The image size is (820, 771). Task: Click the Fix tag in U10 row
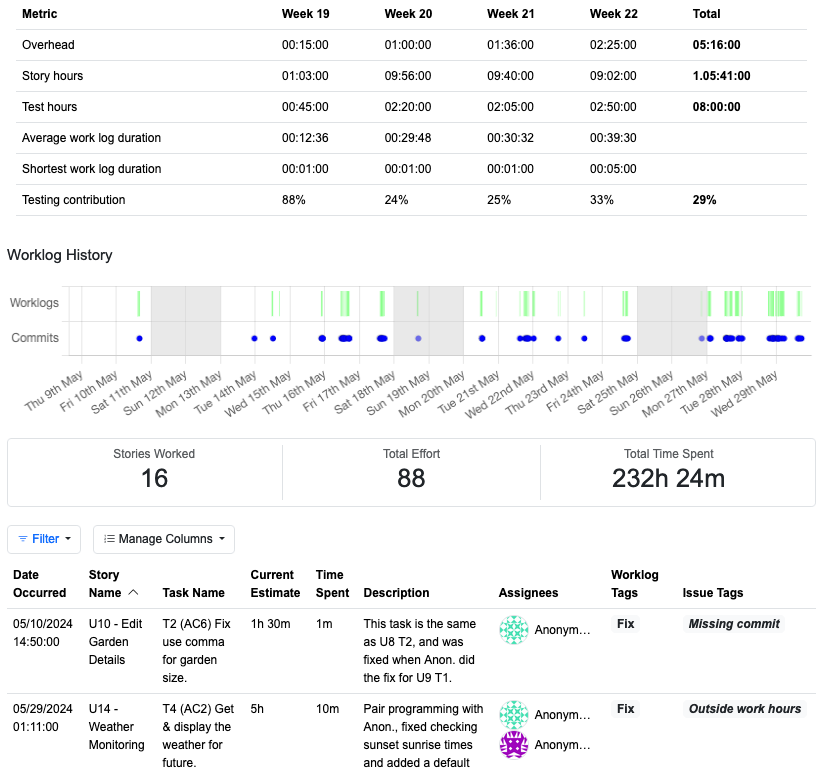coord(625,624)
